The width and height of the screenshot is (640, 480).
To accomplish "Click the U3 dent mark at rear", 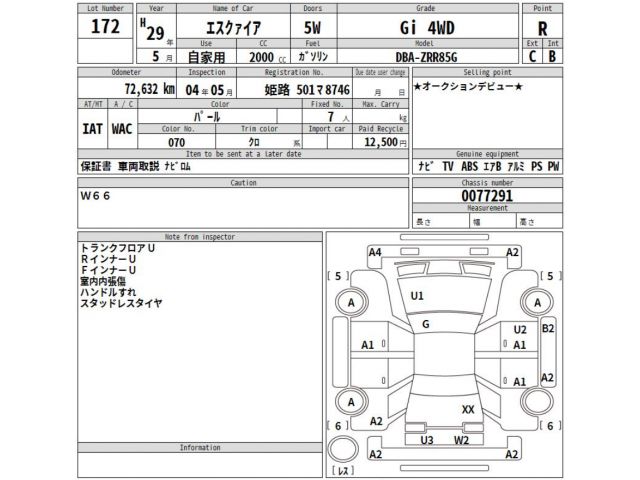I will click(427, 439).
